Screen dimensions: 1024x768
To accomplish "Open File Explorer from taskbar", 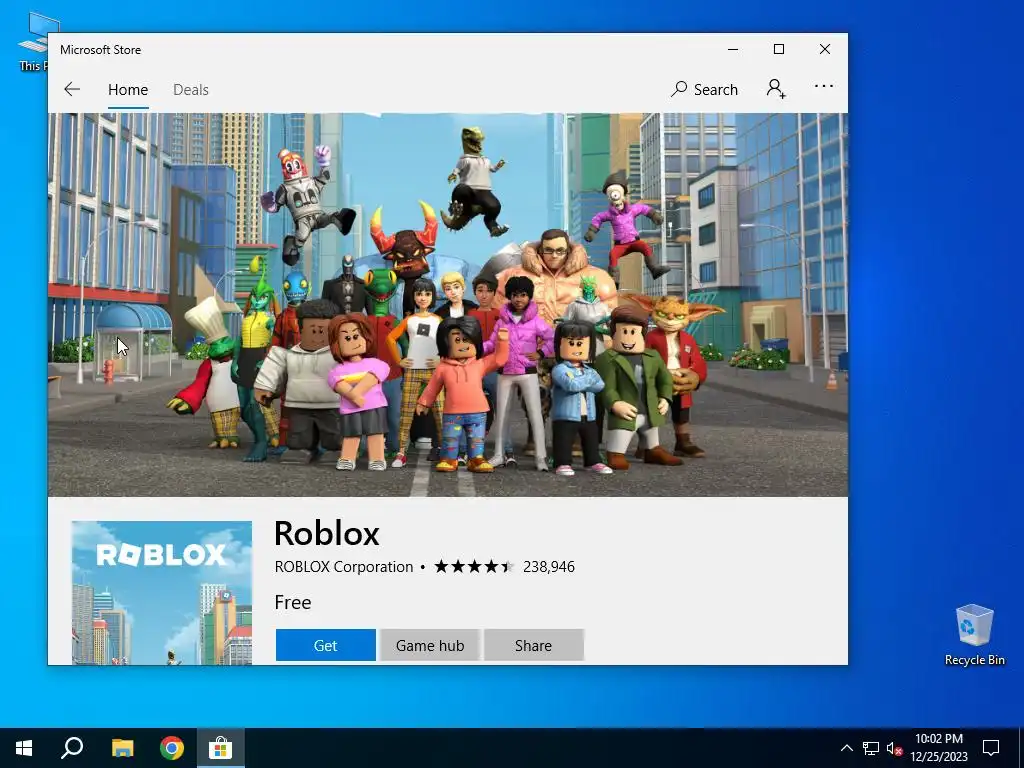I will [x=122, y=748].
